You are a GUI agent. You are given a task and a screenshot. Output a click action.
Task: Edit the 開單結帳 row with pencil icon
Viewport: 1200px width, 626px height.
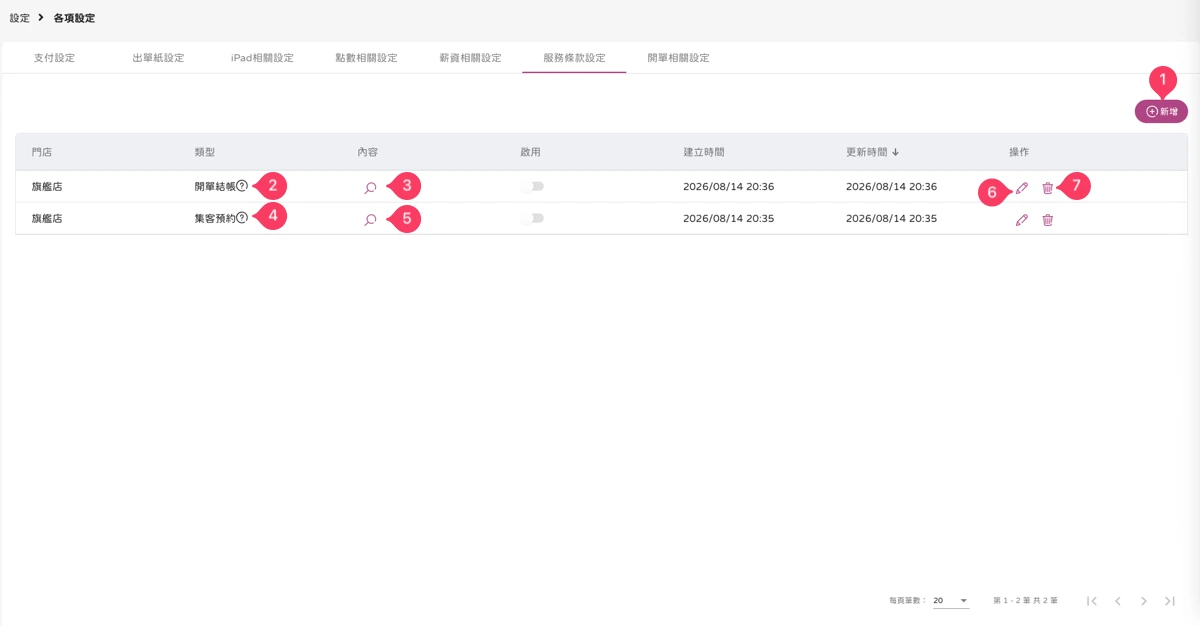coord(1021,188)
